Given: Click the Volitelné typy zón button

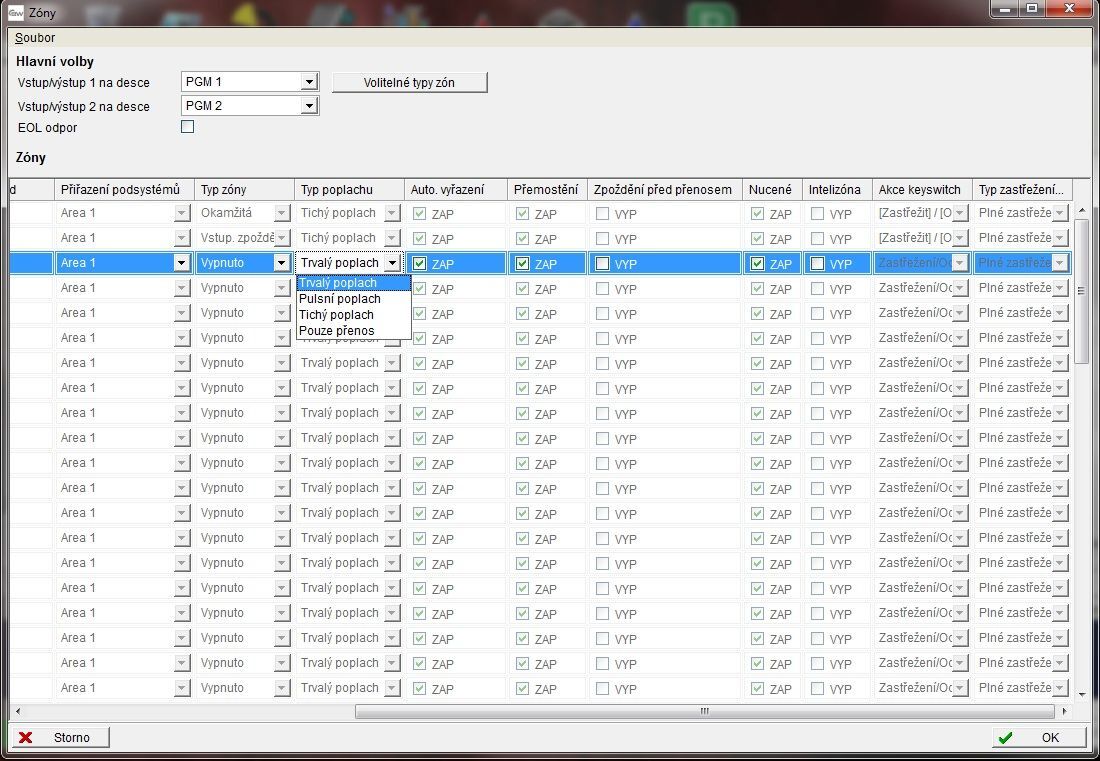Looking at the screenshot, I should (x=410, y=83).
